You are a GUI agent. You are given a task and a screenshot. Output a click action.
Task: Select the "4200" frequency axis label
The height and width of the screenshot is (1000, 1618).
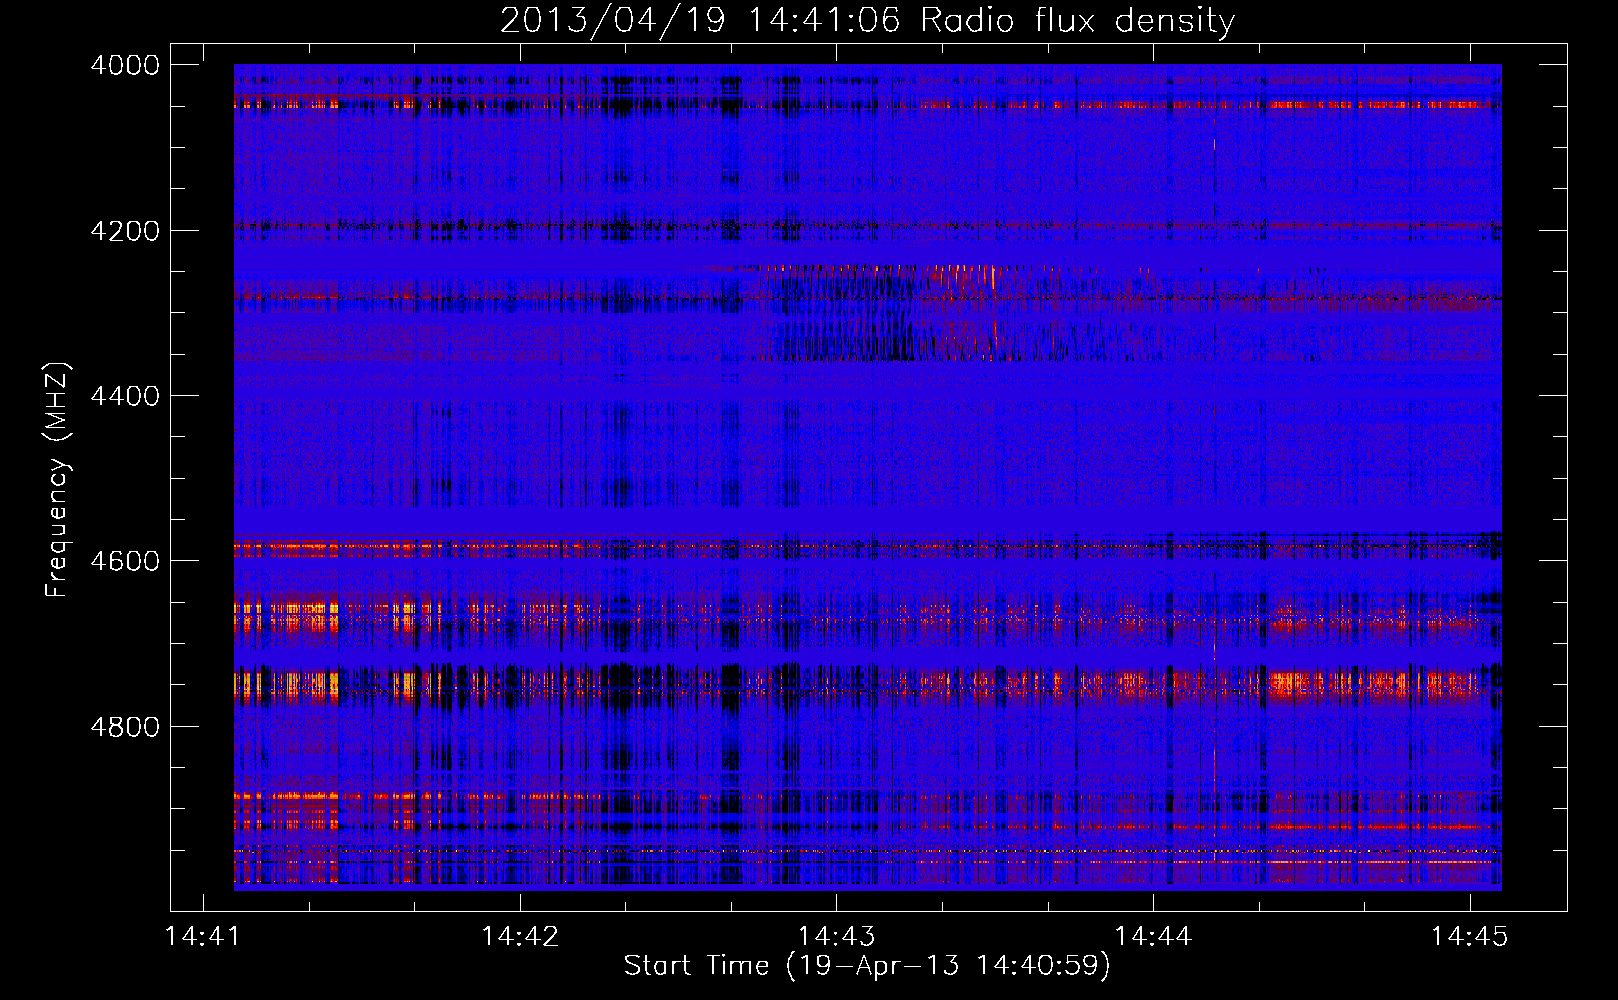[x=125, y=231]
